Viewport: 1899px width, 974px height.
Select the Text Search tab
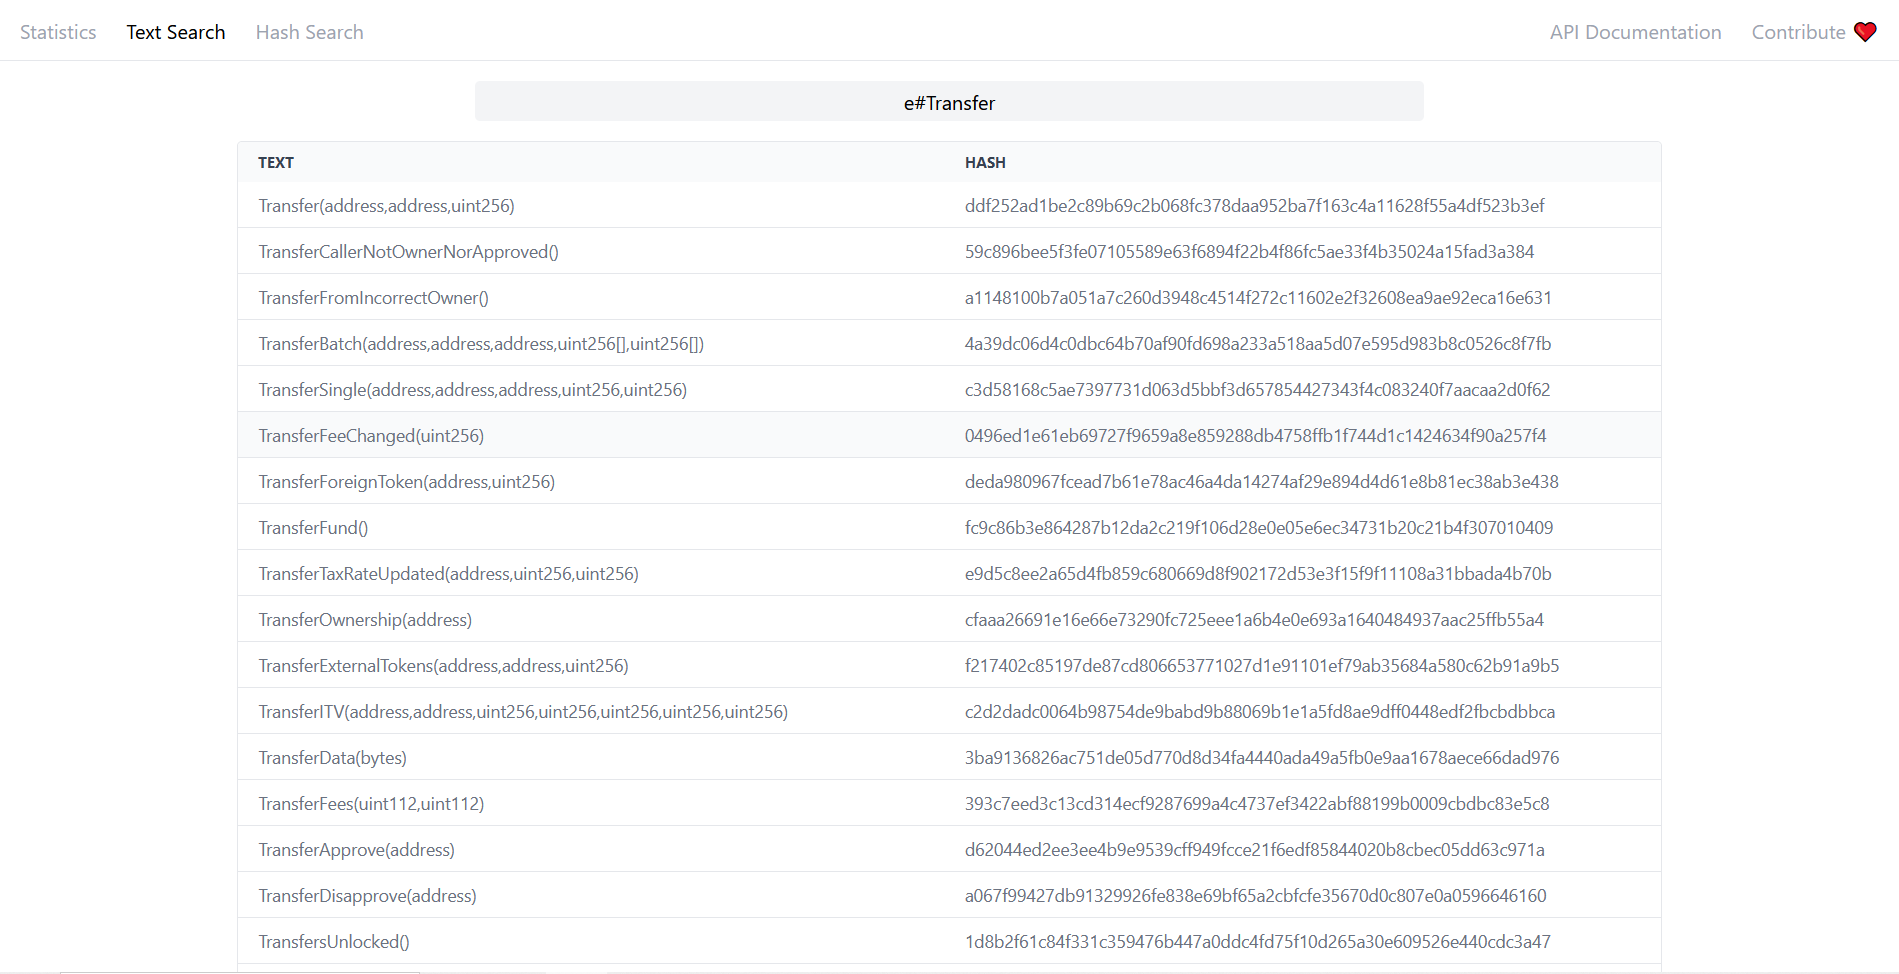tap(176, 32)
